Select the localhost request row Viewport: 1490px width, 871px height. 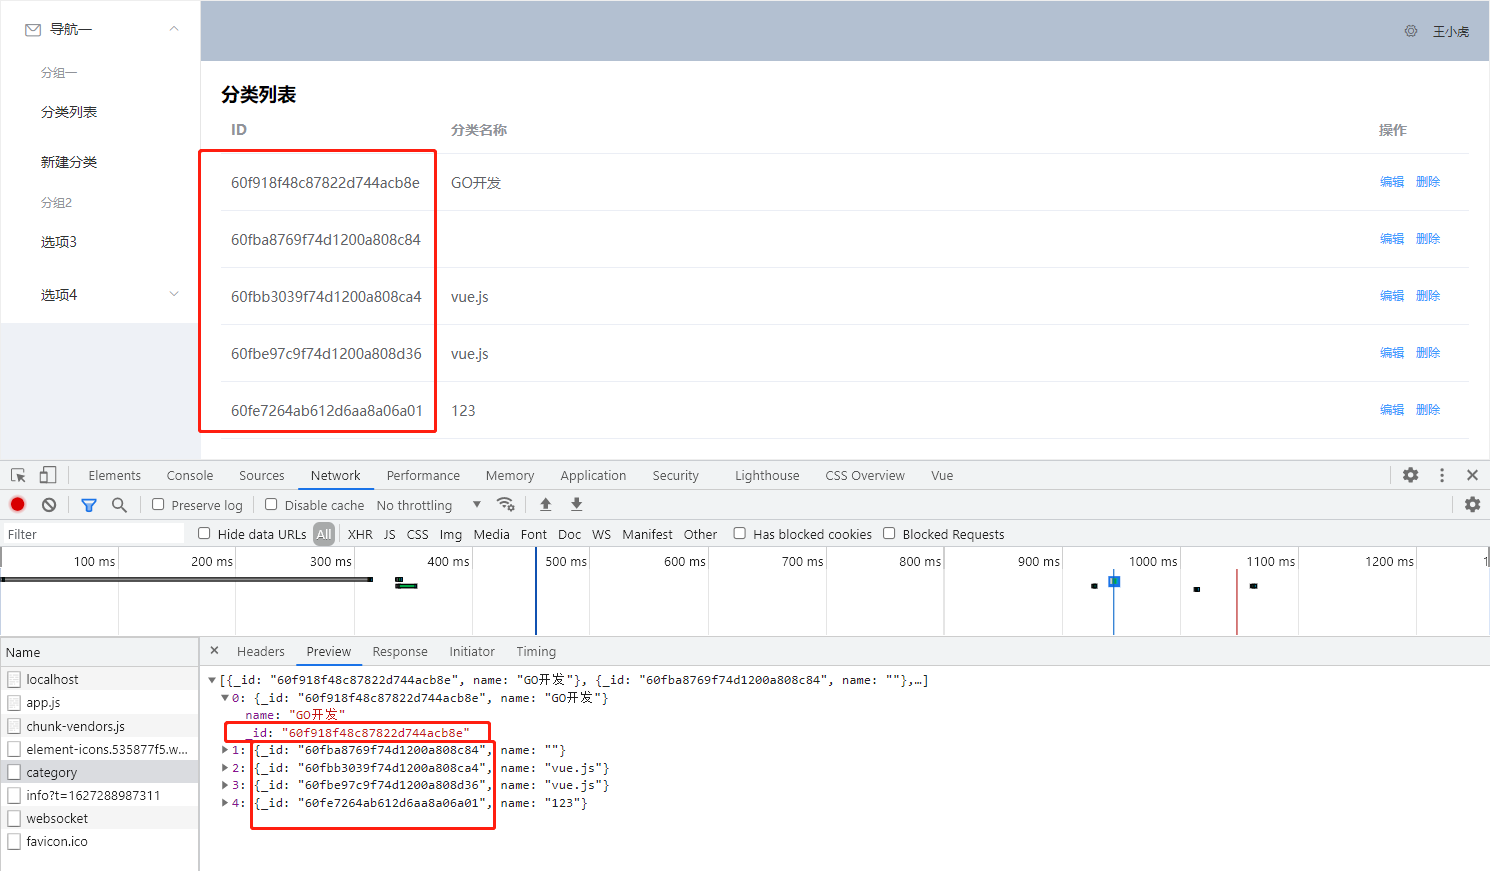(x=100, y=679)
